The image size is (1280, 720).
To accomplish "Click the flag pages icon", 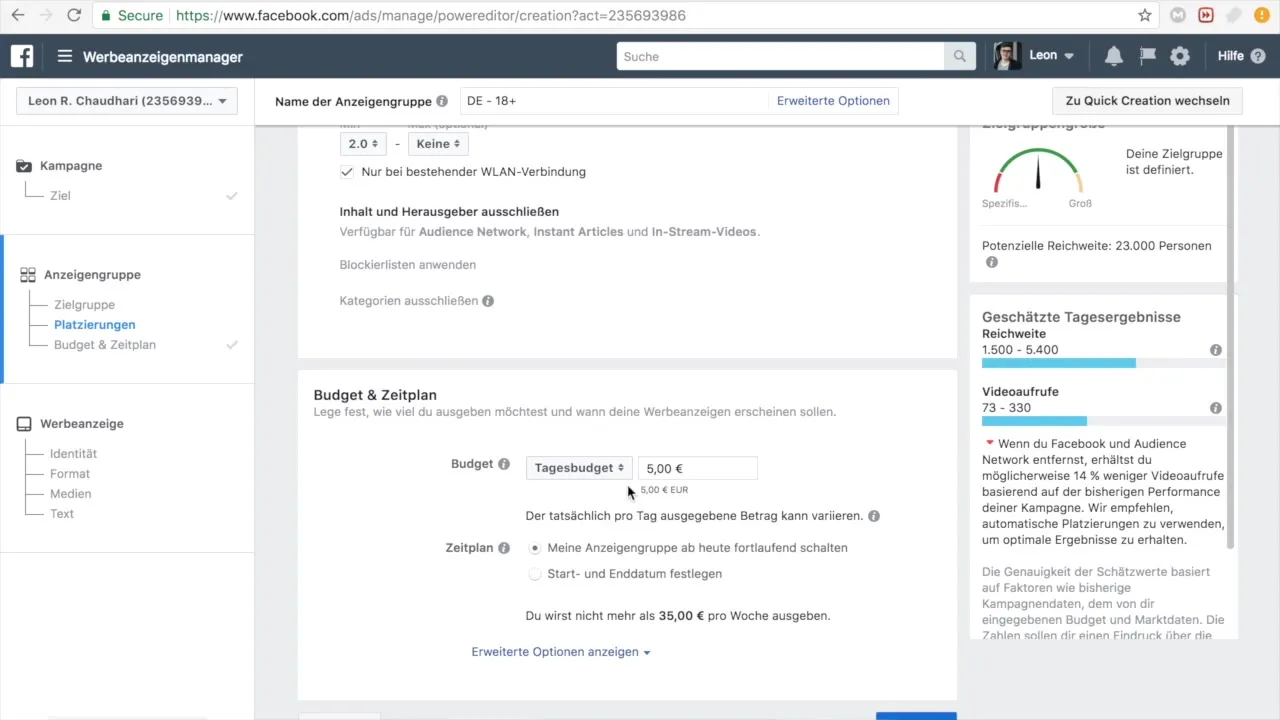I will click(1148, 57).
